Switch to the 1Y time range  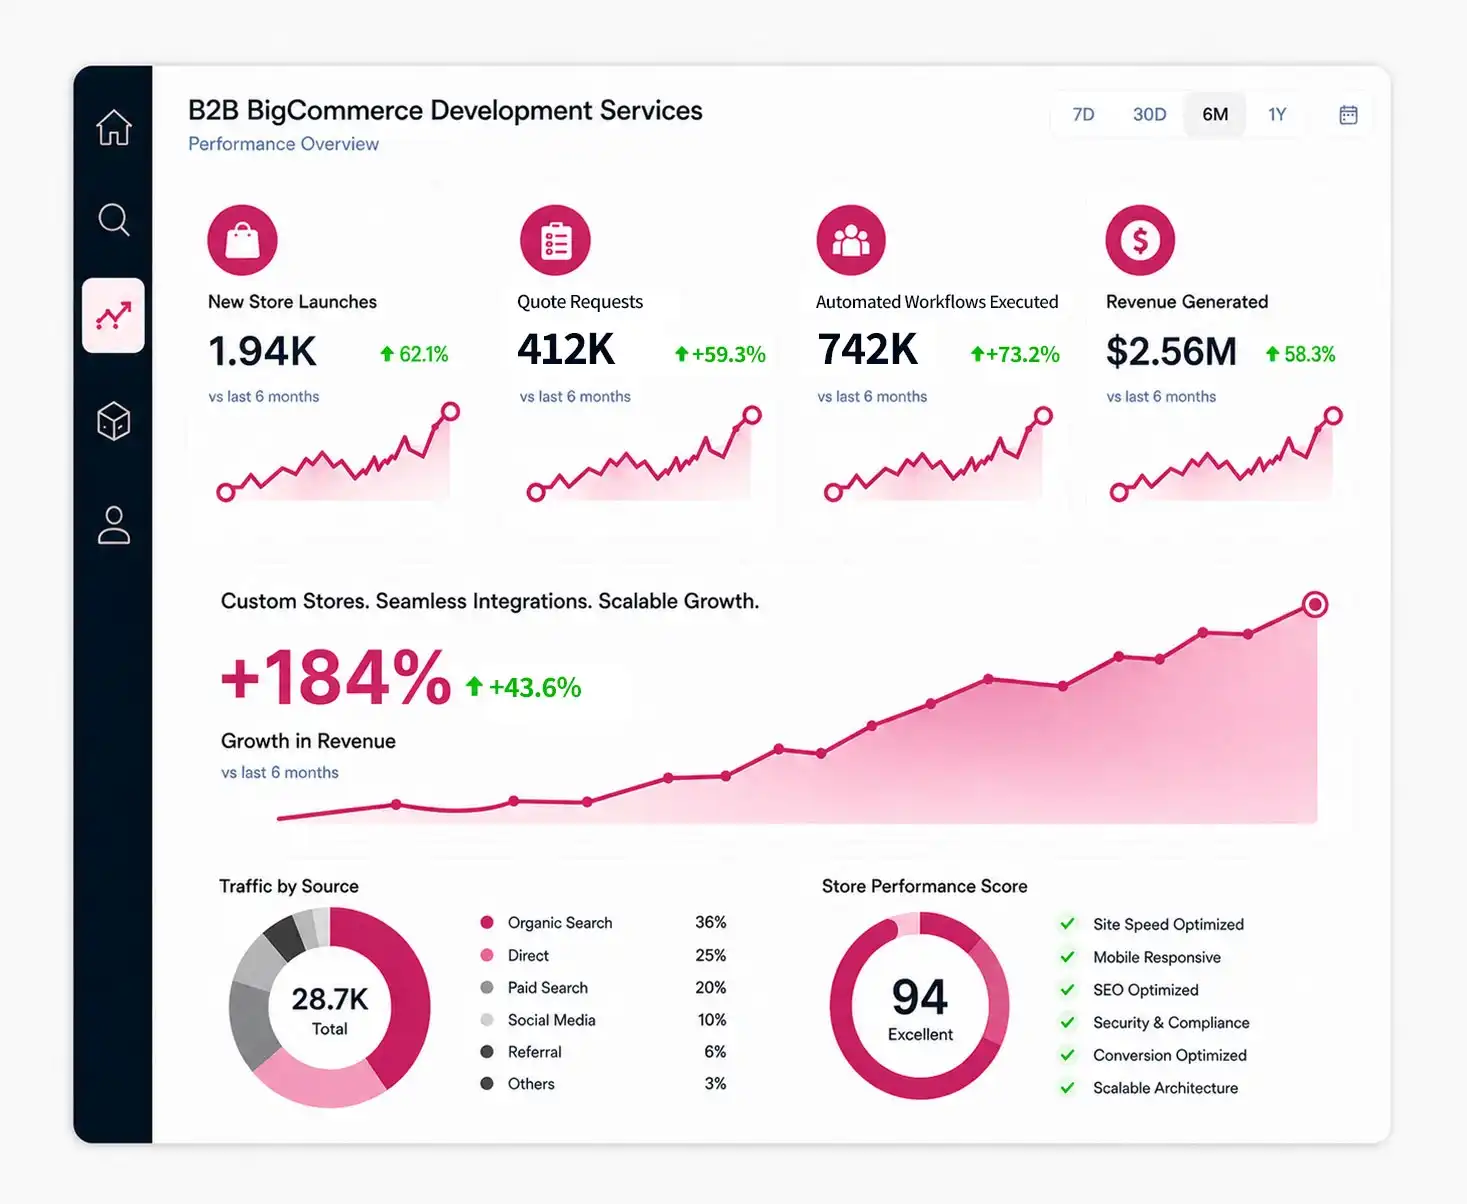(x=1277, y=114)
